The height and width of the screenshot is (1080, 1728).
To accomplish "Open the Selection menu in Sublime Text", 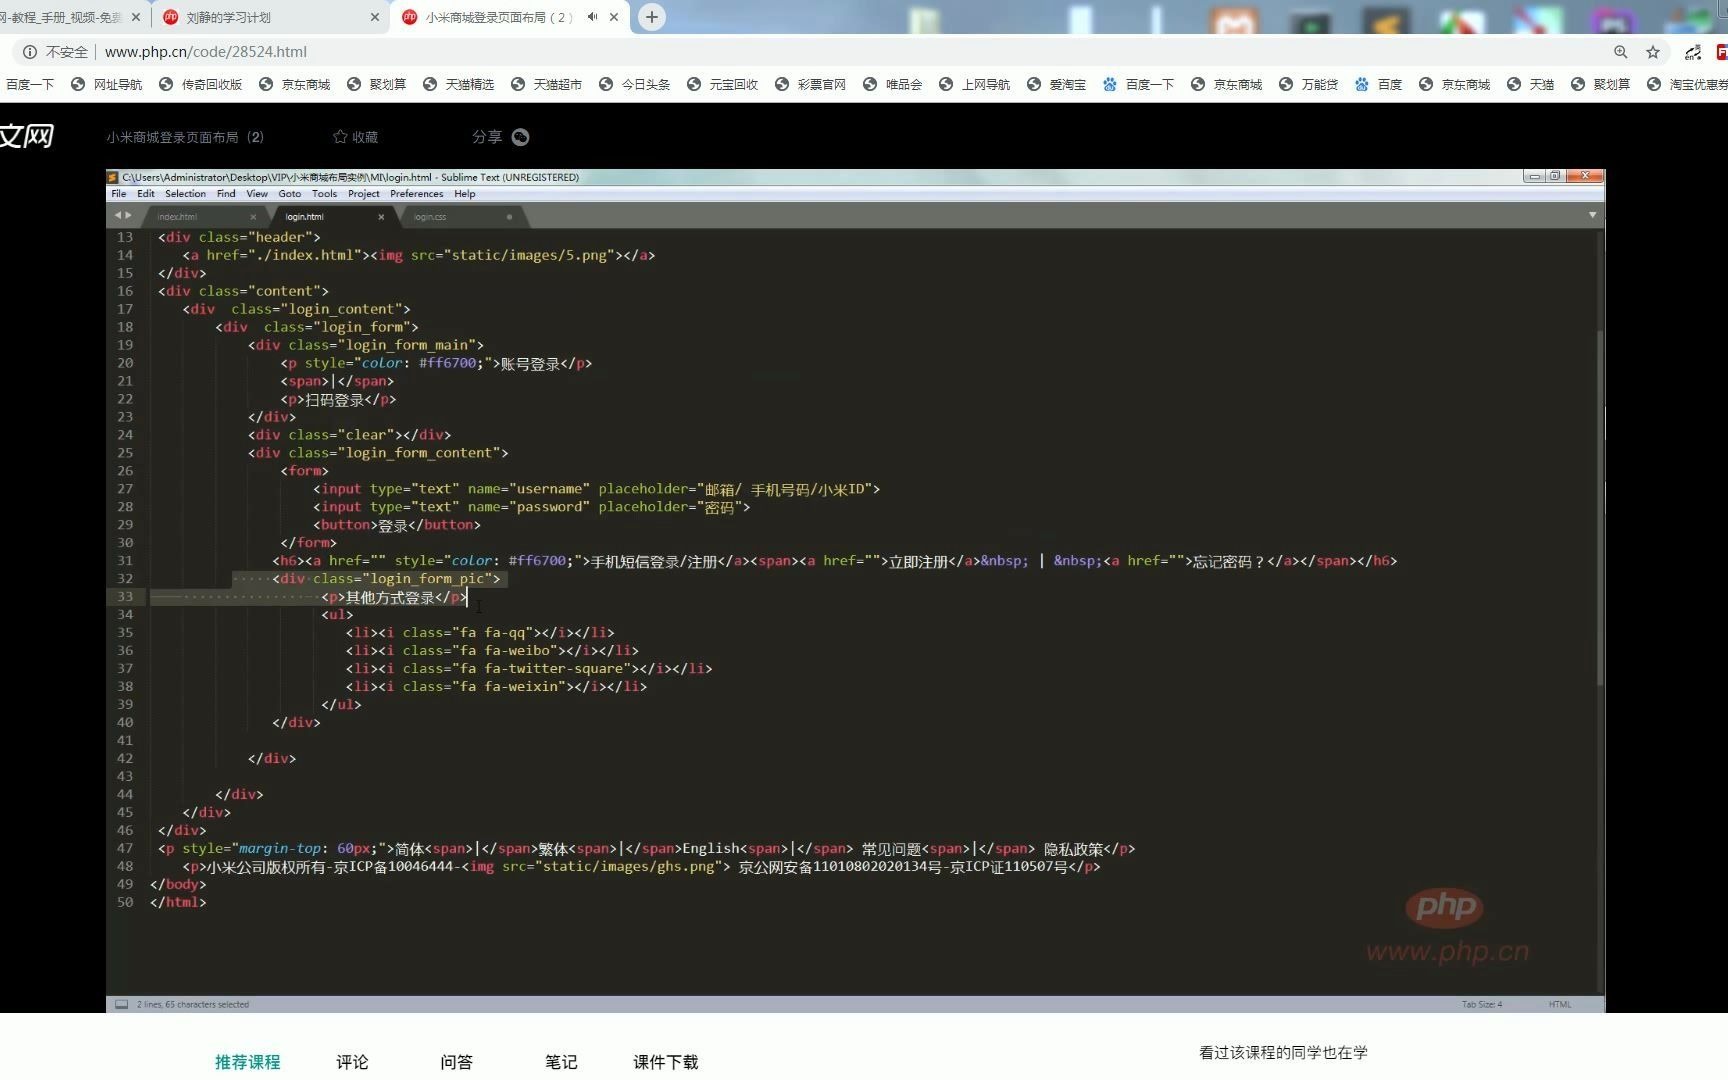I will point(185,194).
